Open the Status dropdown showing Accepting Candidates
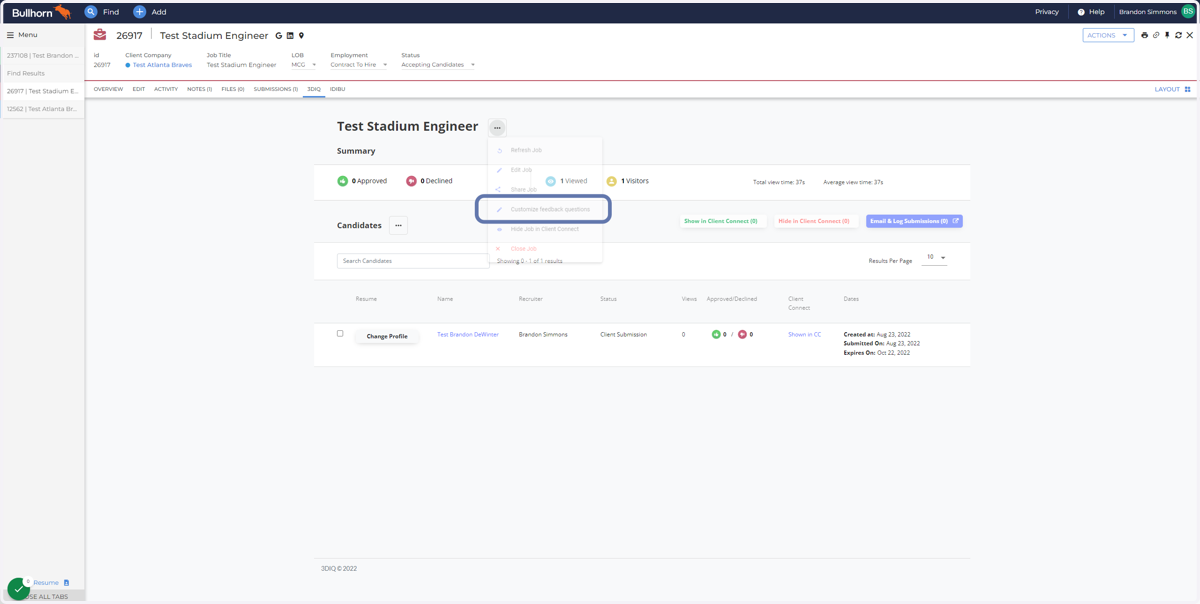Screen dimensions: 1200x604 (x=438, y=65)
